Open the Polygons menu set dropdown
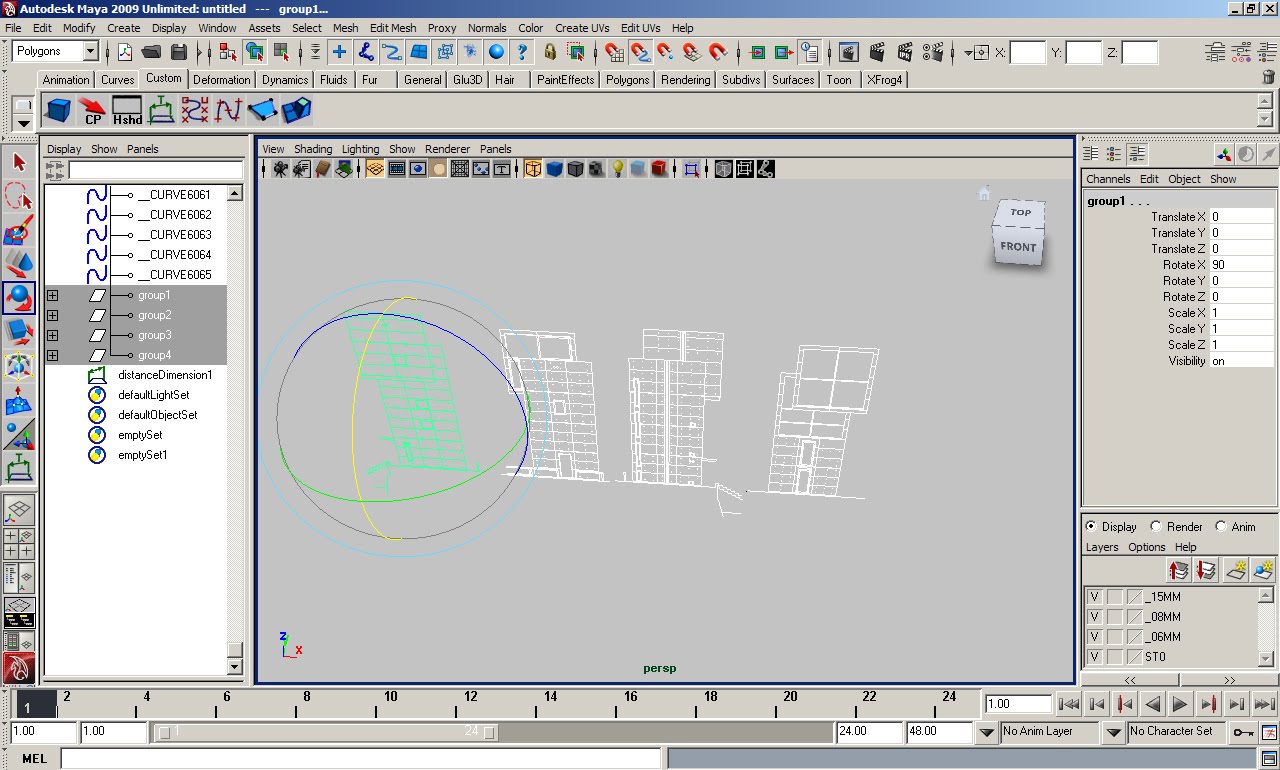The height and width of the screenshot is (770, 1280). [x=55, y=50]
